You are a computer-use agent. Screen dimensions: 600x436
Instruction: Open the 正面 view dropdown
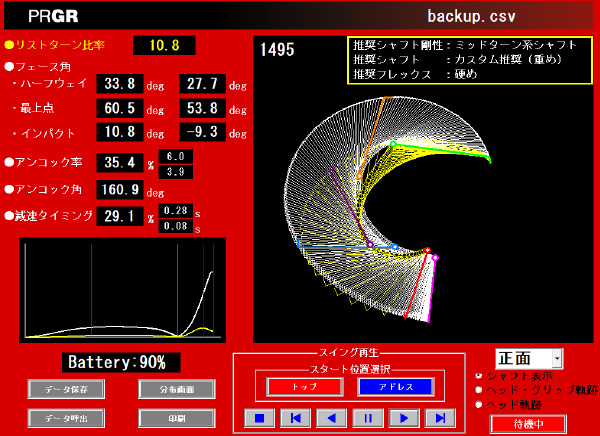tap(557, 358)
